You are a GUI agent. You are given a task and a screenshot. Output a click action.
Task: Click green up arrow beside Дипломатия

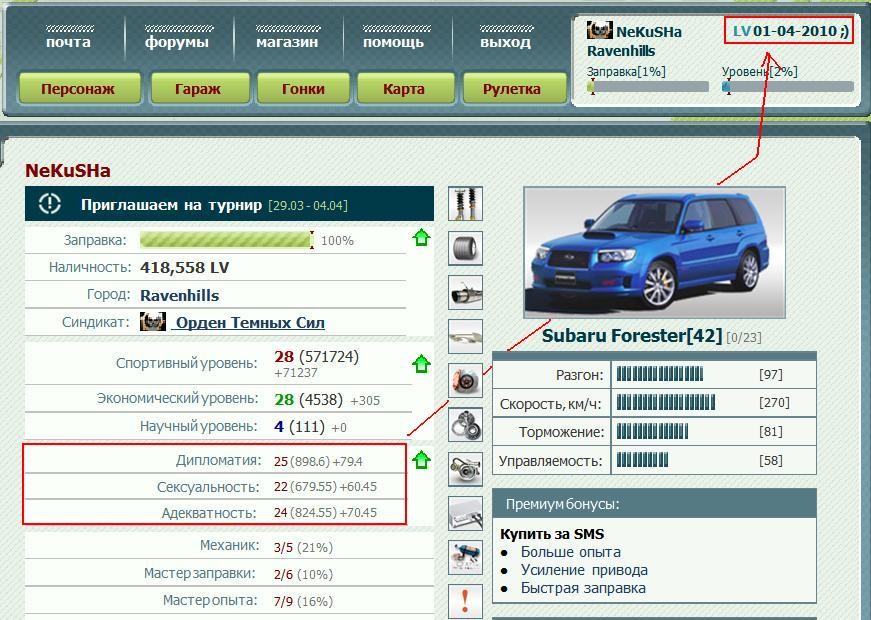pos(422,459)
